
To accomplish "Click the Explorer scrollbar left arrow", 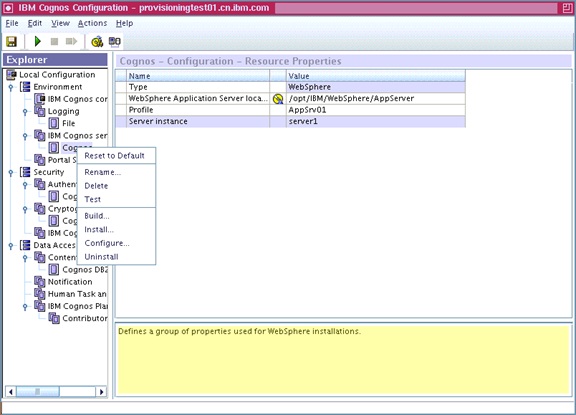I will [11, 391].
